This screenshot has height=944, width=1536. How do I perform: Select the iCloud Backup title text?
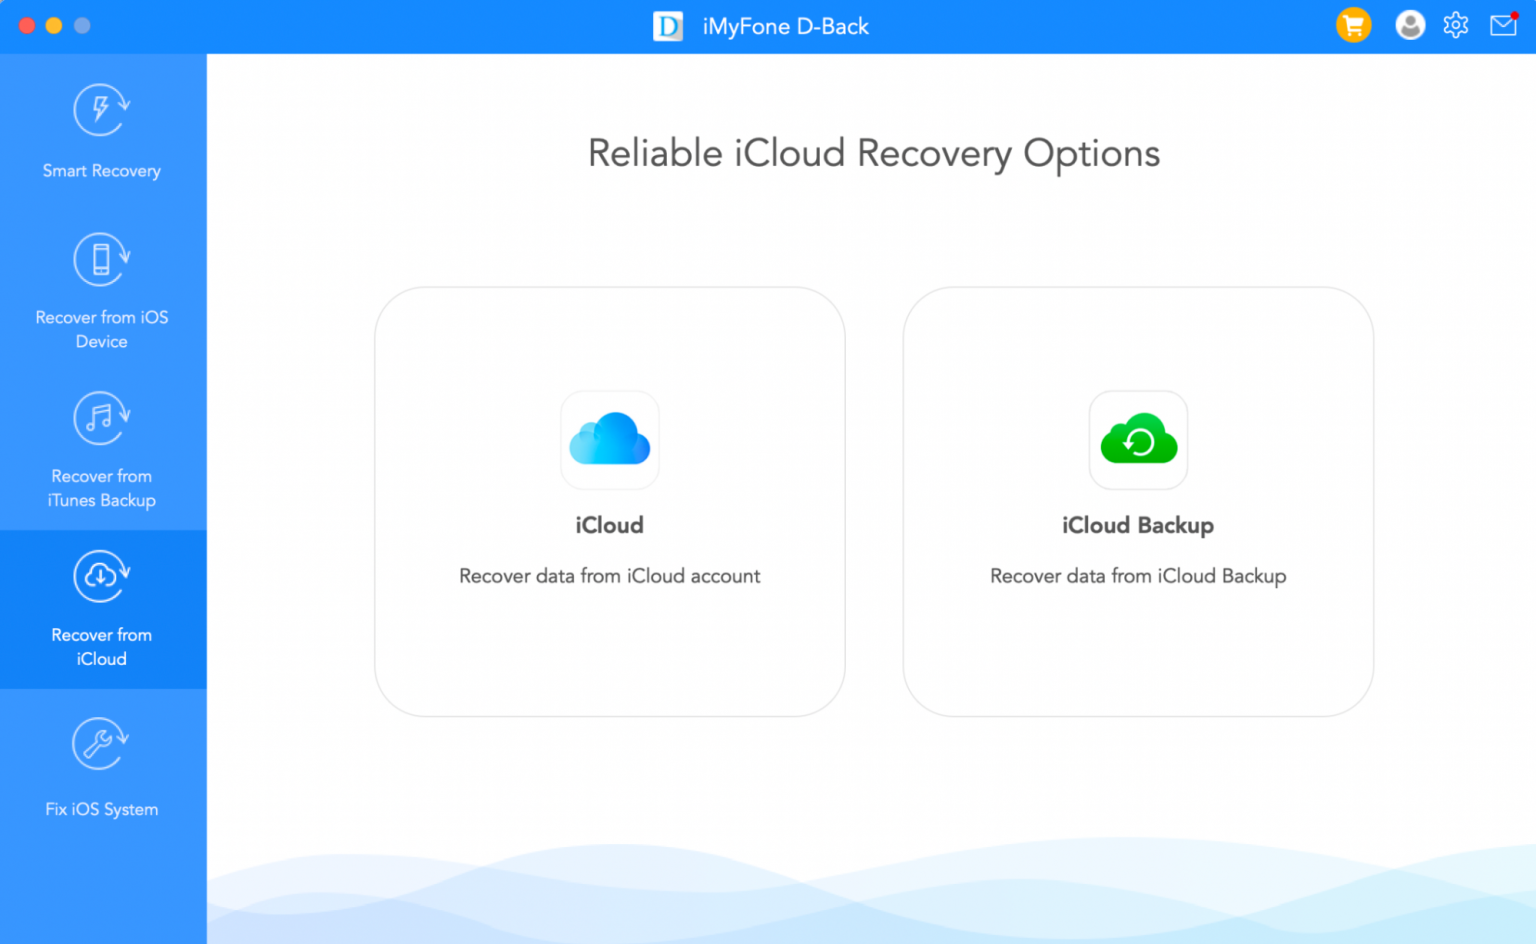[x=1138, y=526]
